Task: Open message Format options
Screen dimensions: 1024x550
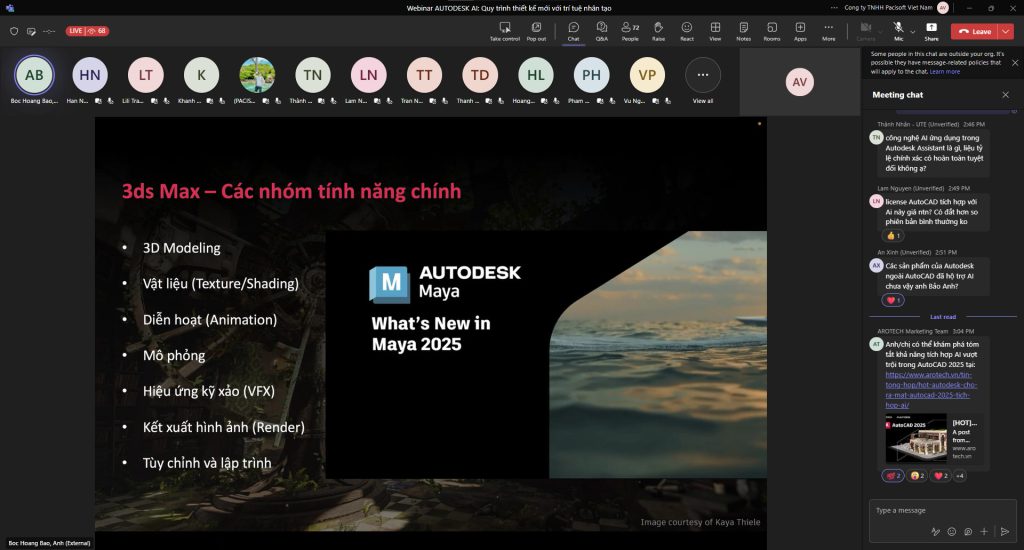Action: click(935, 532)
